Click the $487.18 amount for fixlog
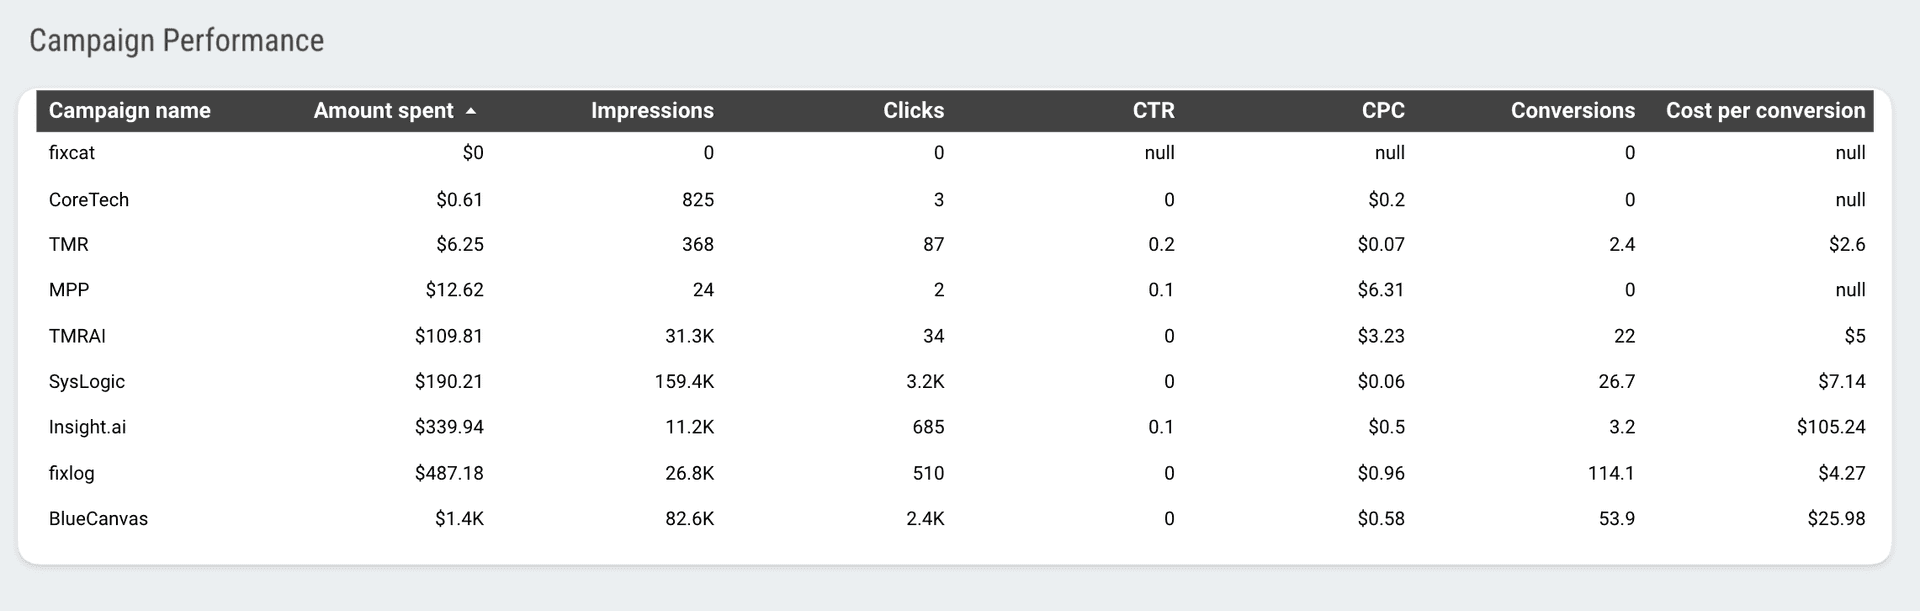The height and width of the screenshot is (611, 1920). pos(449,473)
